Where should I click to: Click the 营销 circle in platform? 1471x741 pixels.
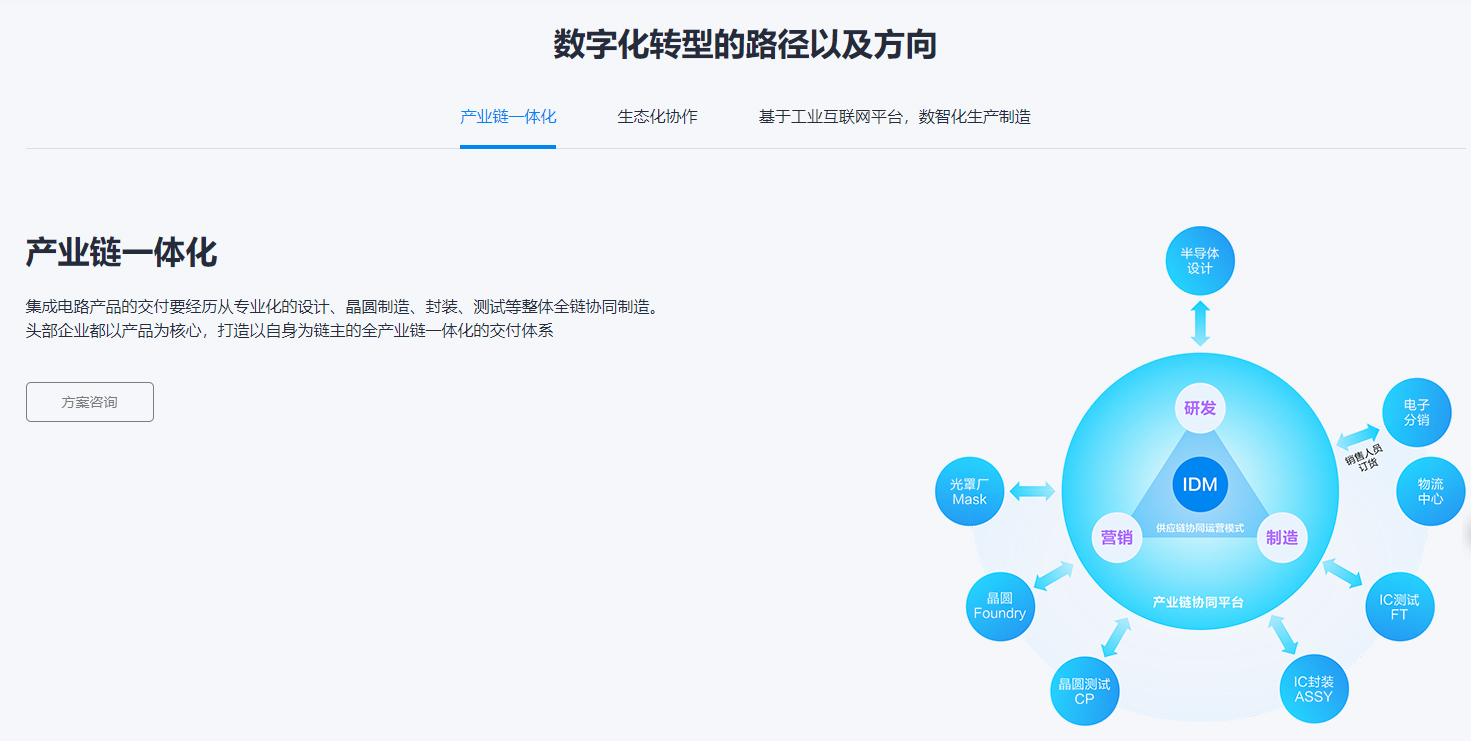click(1116, 537)
